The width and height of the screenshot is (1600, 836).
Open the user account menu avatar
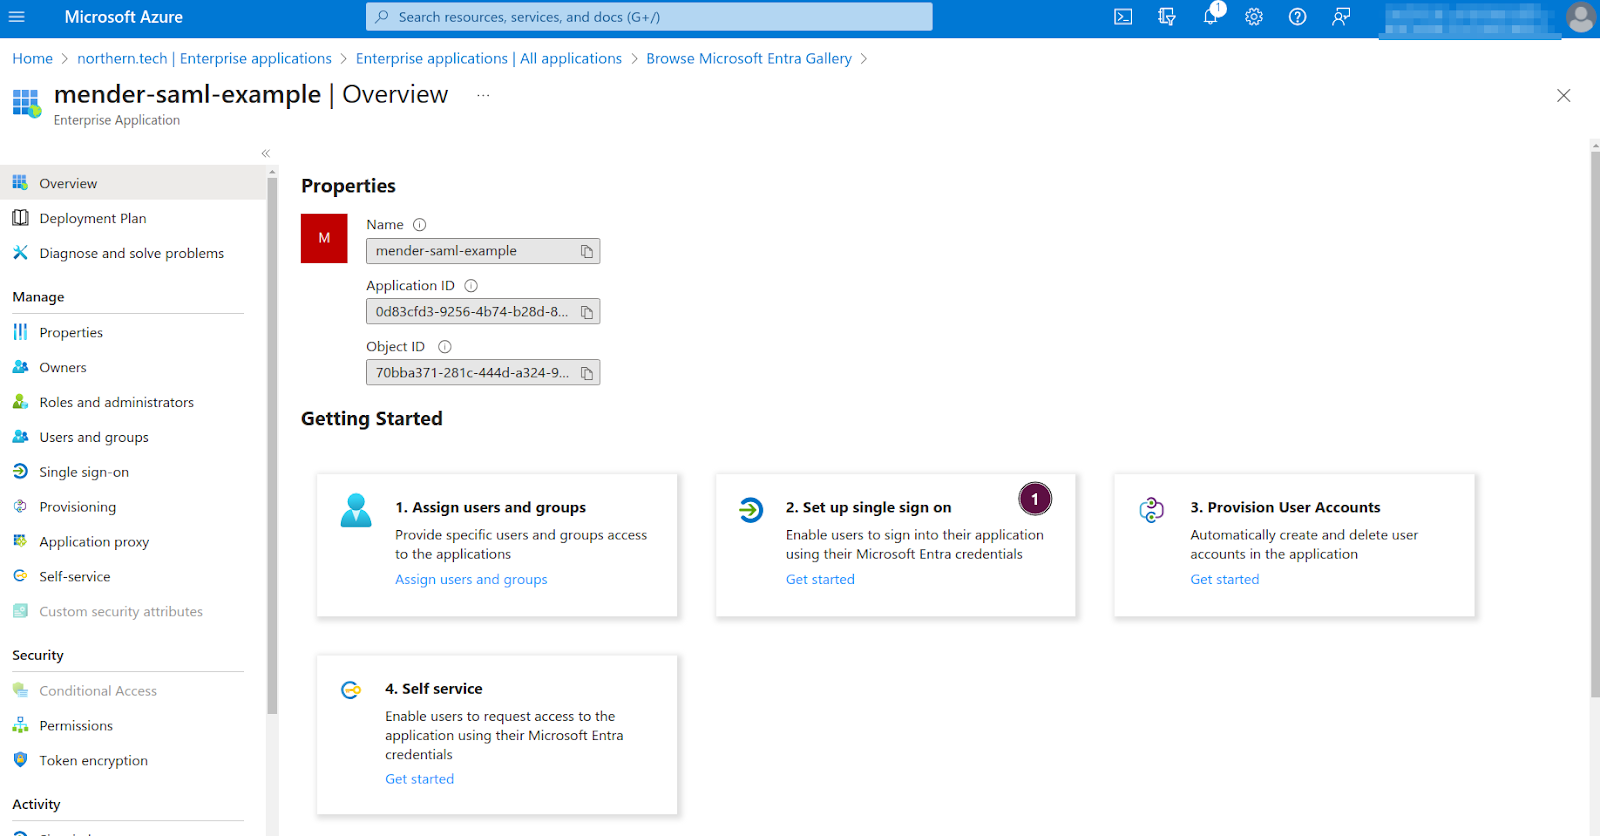click(1580, 17)
